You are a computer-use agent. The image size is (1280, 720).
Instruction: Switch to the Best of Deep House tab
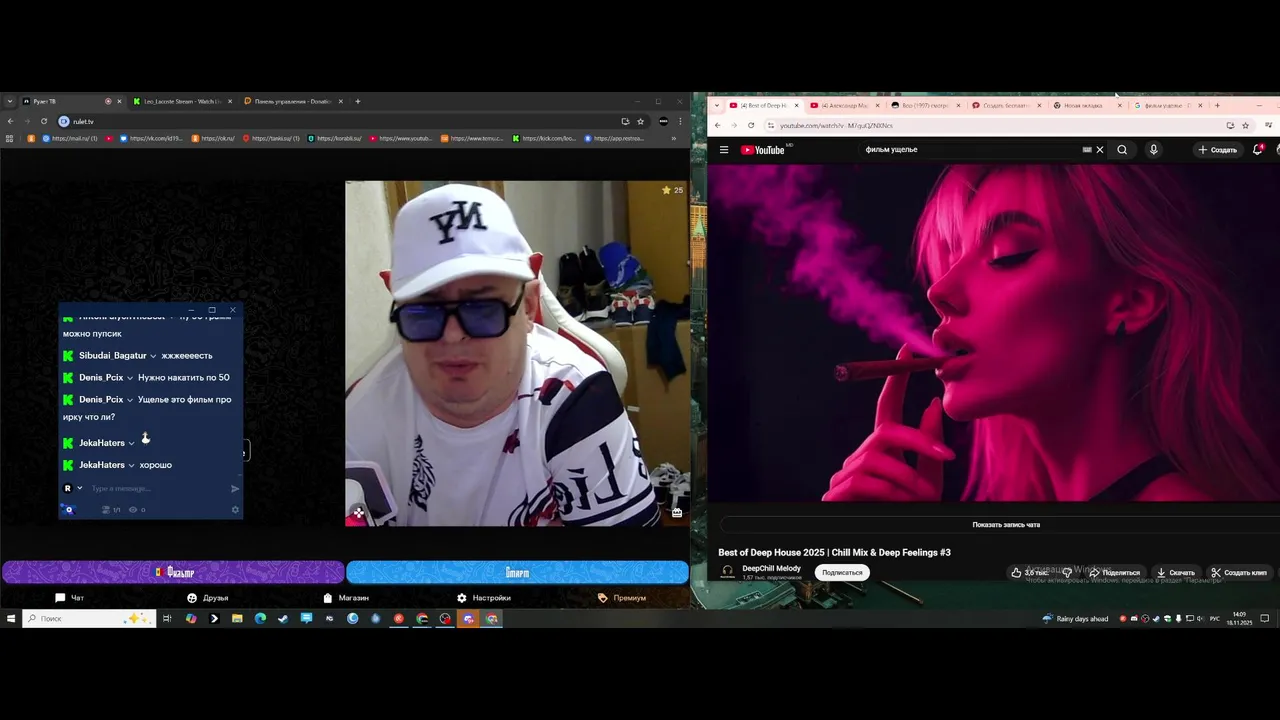point(763,105)
